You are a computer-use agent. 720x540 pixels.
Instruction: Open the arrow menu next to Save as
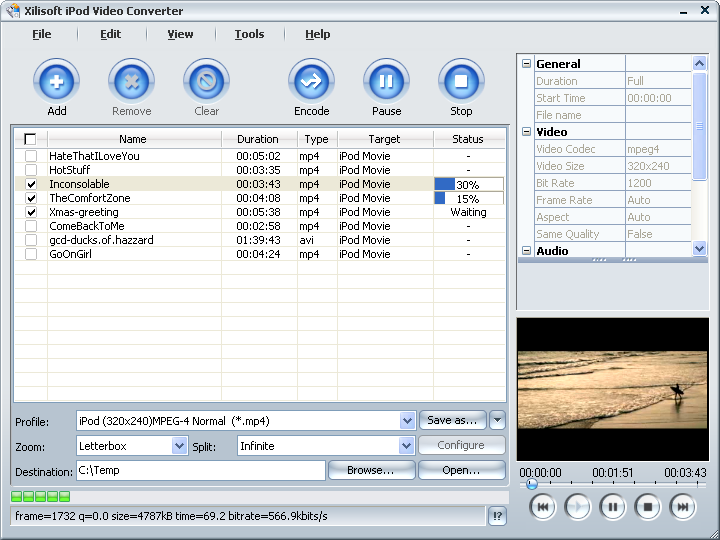click(497, 420)
